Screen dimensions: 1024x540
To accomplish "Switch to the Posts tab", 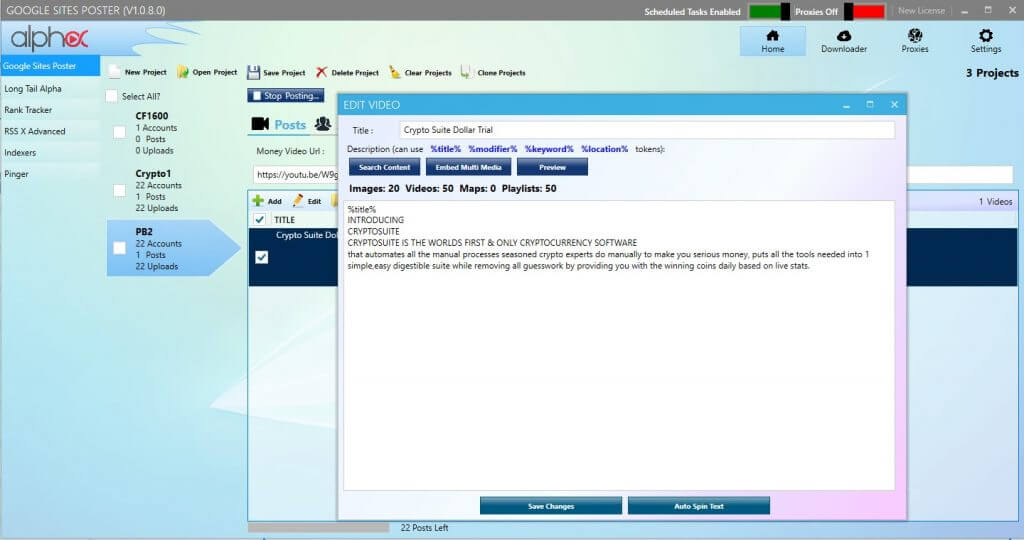I will (279, 124).
